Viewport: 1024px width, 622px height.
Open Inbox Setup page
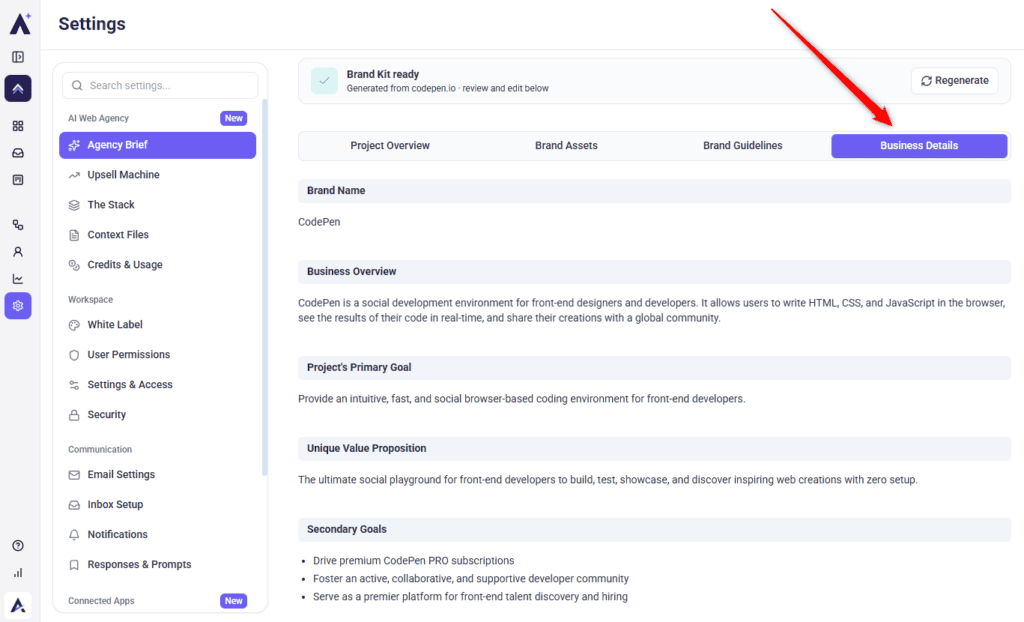pyautogui.click(x=157, y=504)
